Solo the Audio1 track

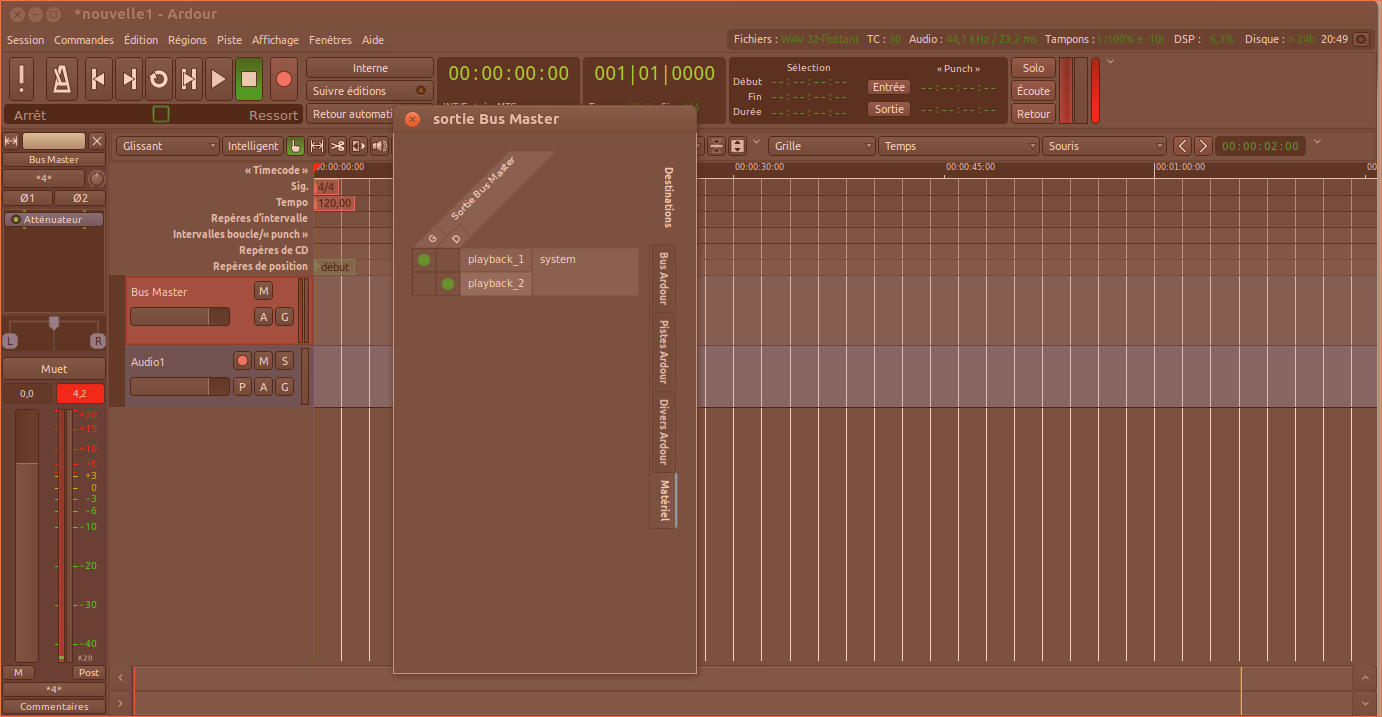(x=284, y=361)
